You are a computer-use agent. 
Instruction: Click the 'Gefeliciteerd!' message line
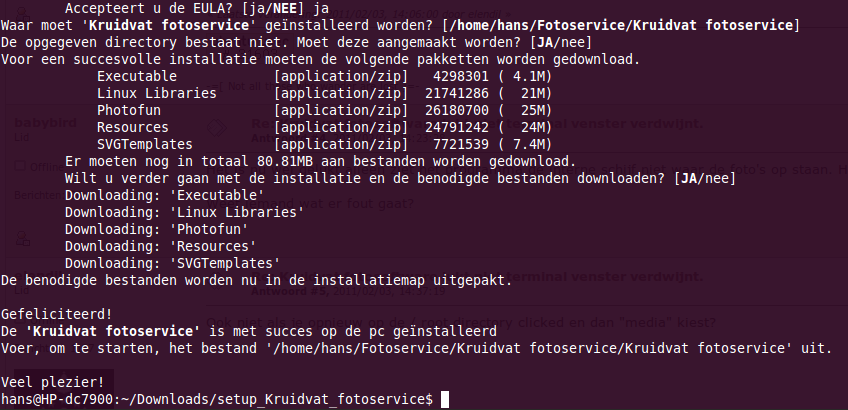[x=57, y=314]
